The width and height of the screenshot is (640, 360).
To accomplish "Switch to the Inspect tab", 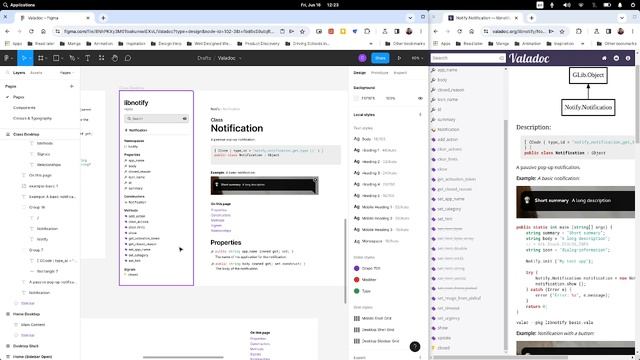I will pyautogui.click(x=400, y=73).
